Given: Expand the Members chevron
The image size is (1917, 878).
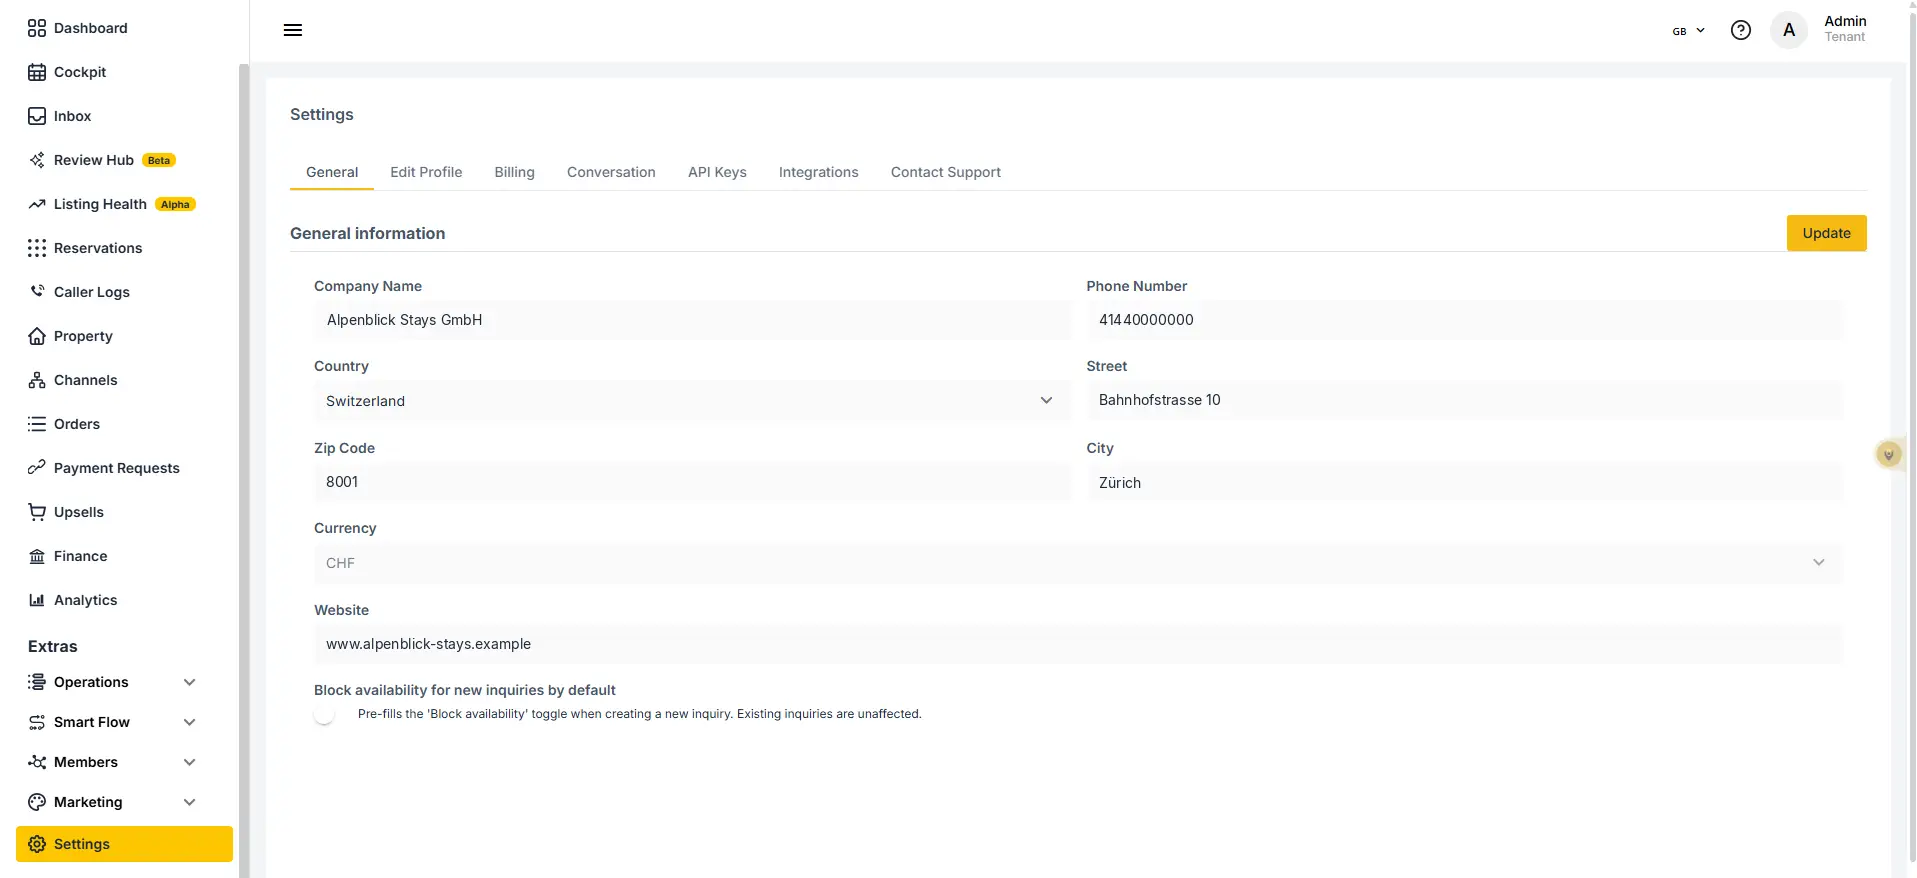Looking at the screenshot, I should tap(189, 762).
